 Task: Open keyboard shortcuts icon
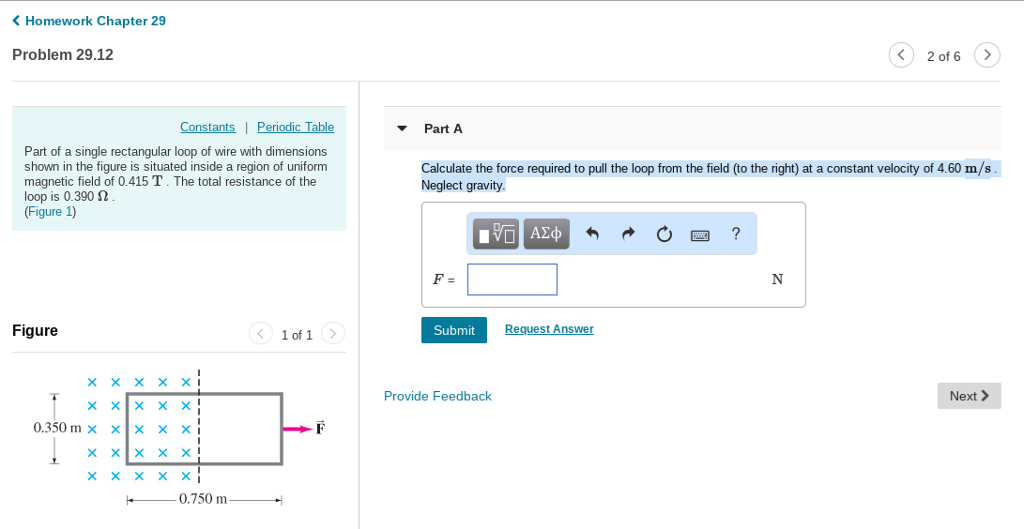pos(700,235)
